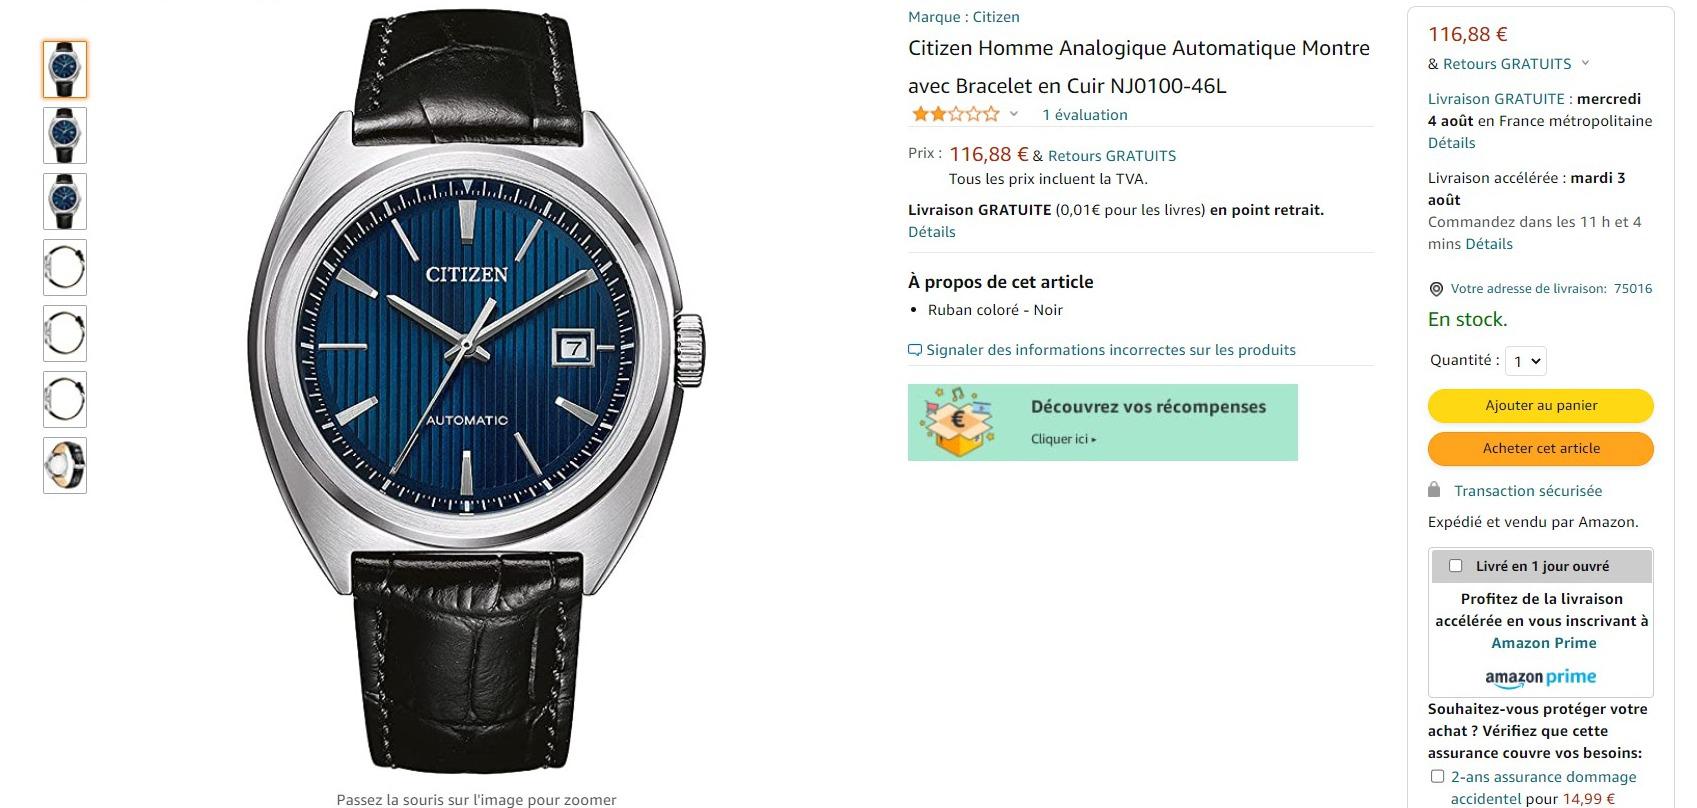Select the first watch front thumbnail
This screenshot has width=1697, height=808.
click(x=65, y=70)
